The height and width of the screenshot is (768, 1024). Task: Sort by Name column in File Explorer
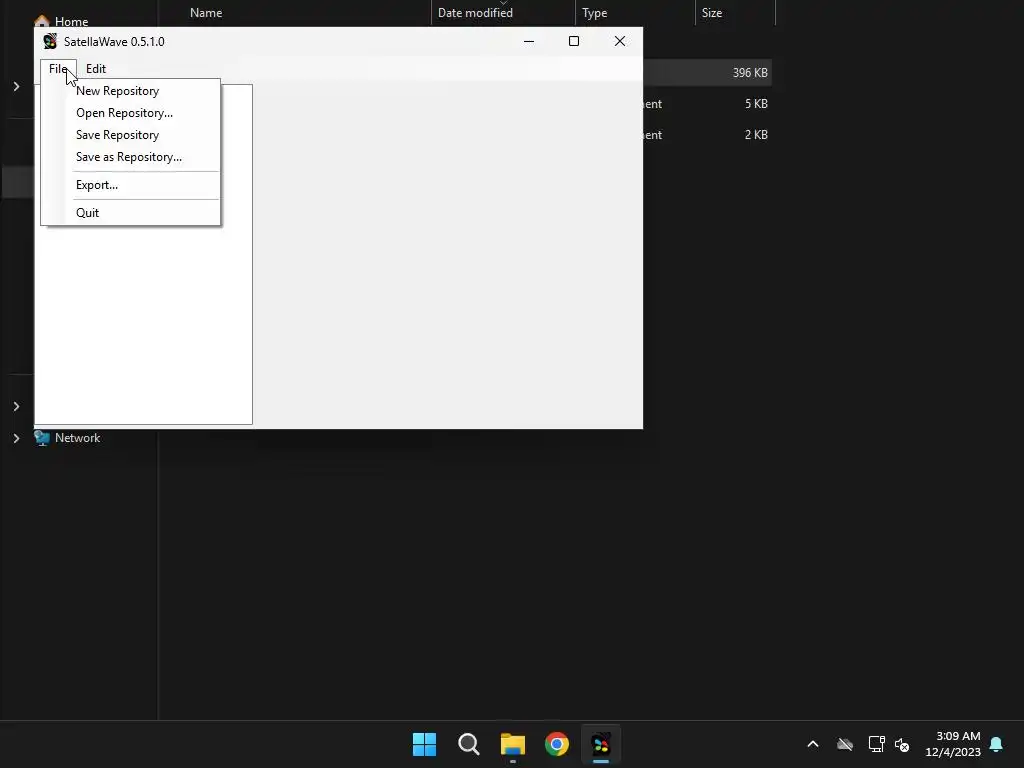click(206, 12)
